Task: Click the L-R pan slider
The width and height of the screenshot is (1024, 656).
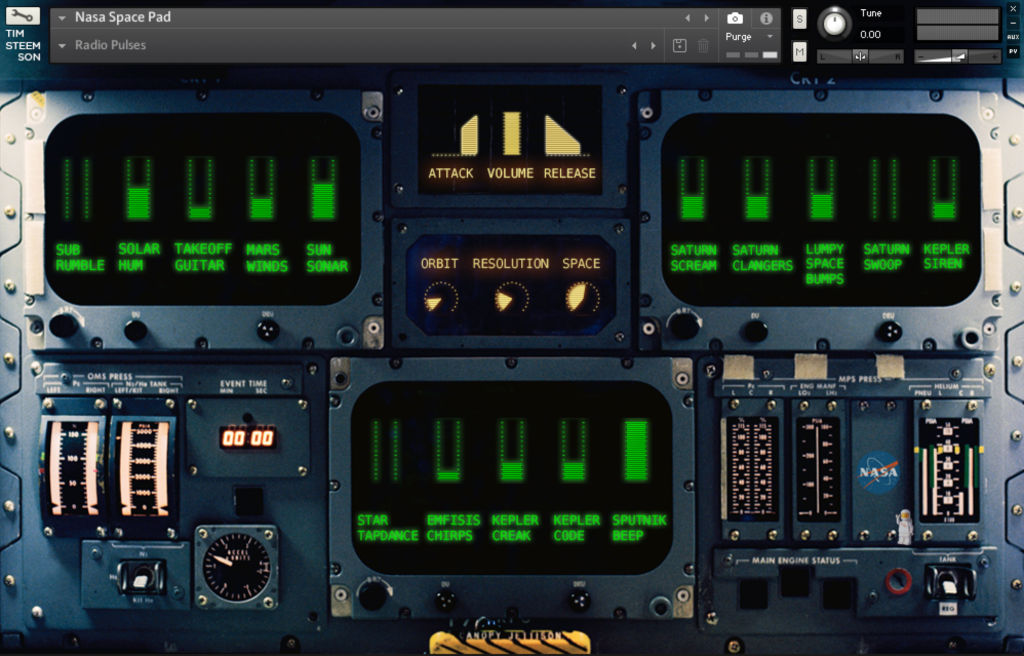Action: pyautogui.click(x=860, y=57)
